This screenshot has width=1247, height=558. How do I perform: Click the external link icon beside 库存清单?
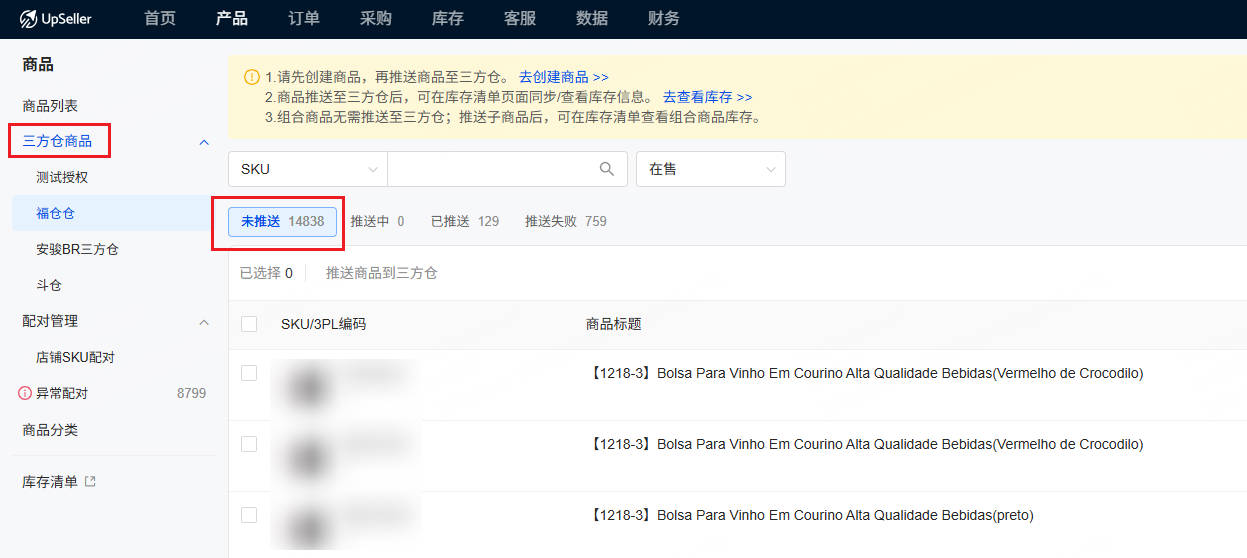click(90, 482)
